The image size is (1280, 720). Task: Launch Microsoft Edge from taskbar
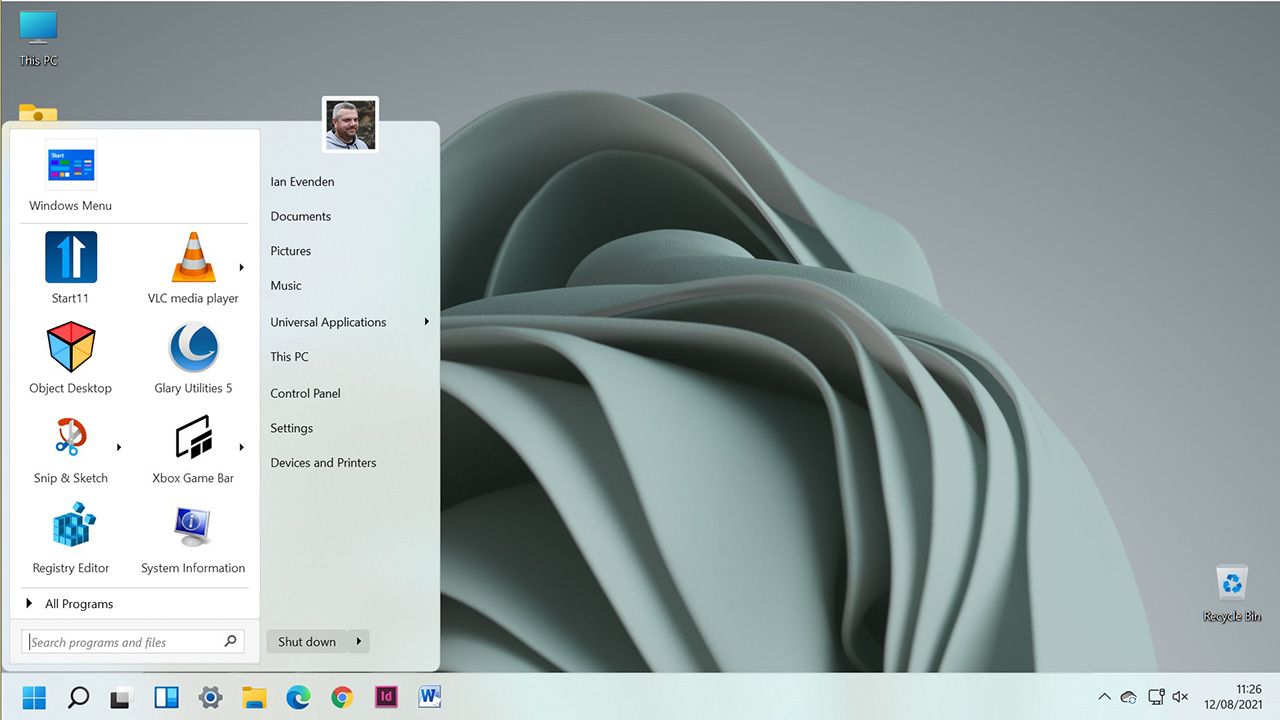click(x=298, y=697)
